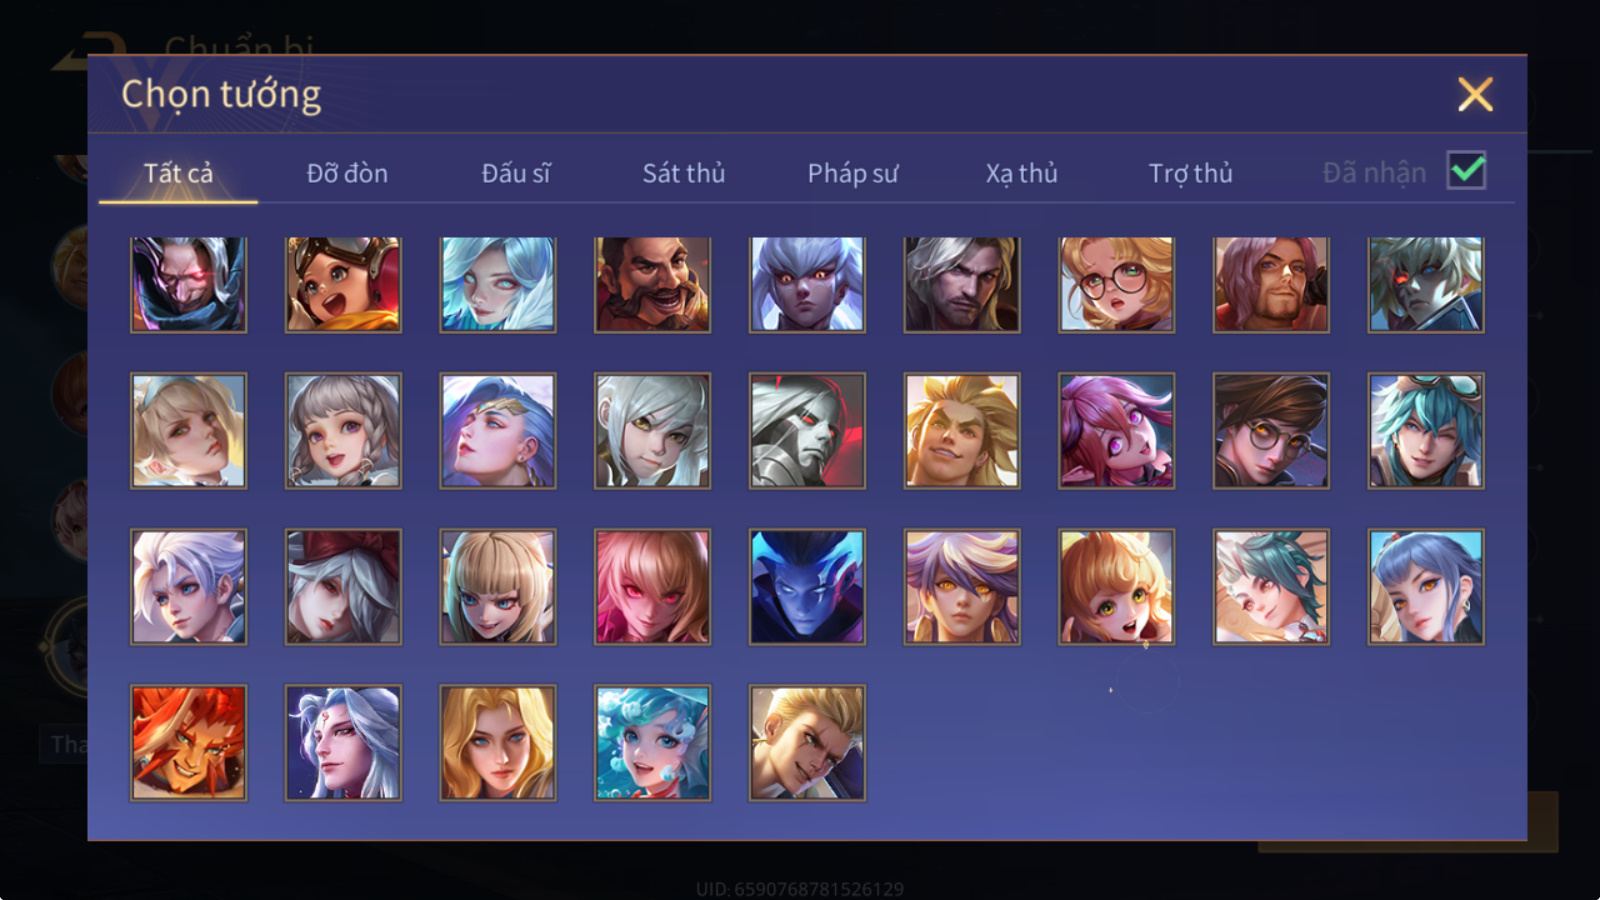Viewport: 1600px width, 900px height.
Task: Switch to the Xạ thủ tab
Action: (1021, 173)
